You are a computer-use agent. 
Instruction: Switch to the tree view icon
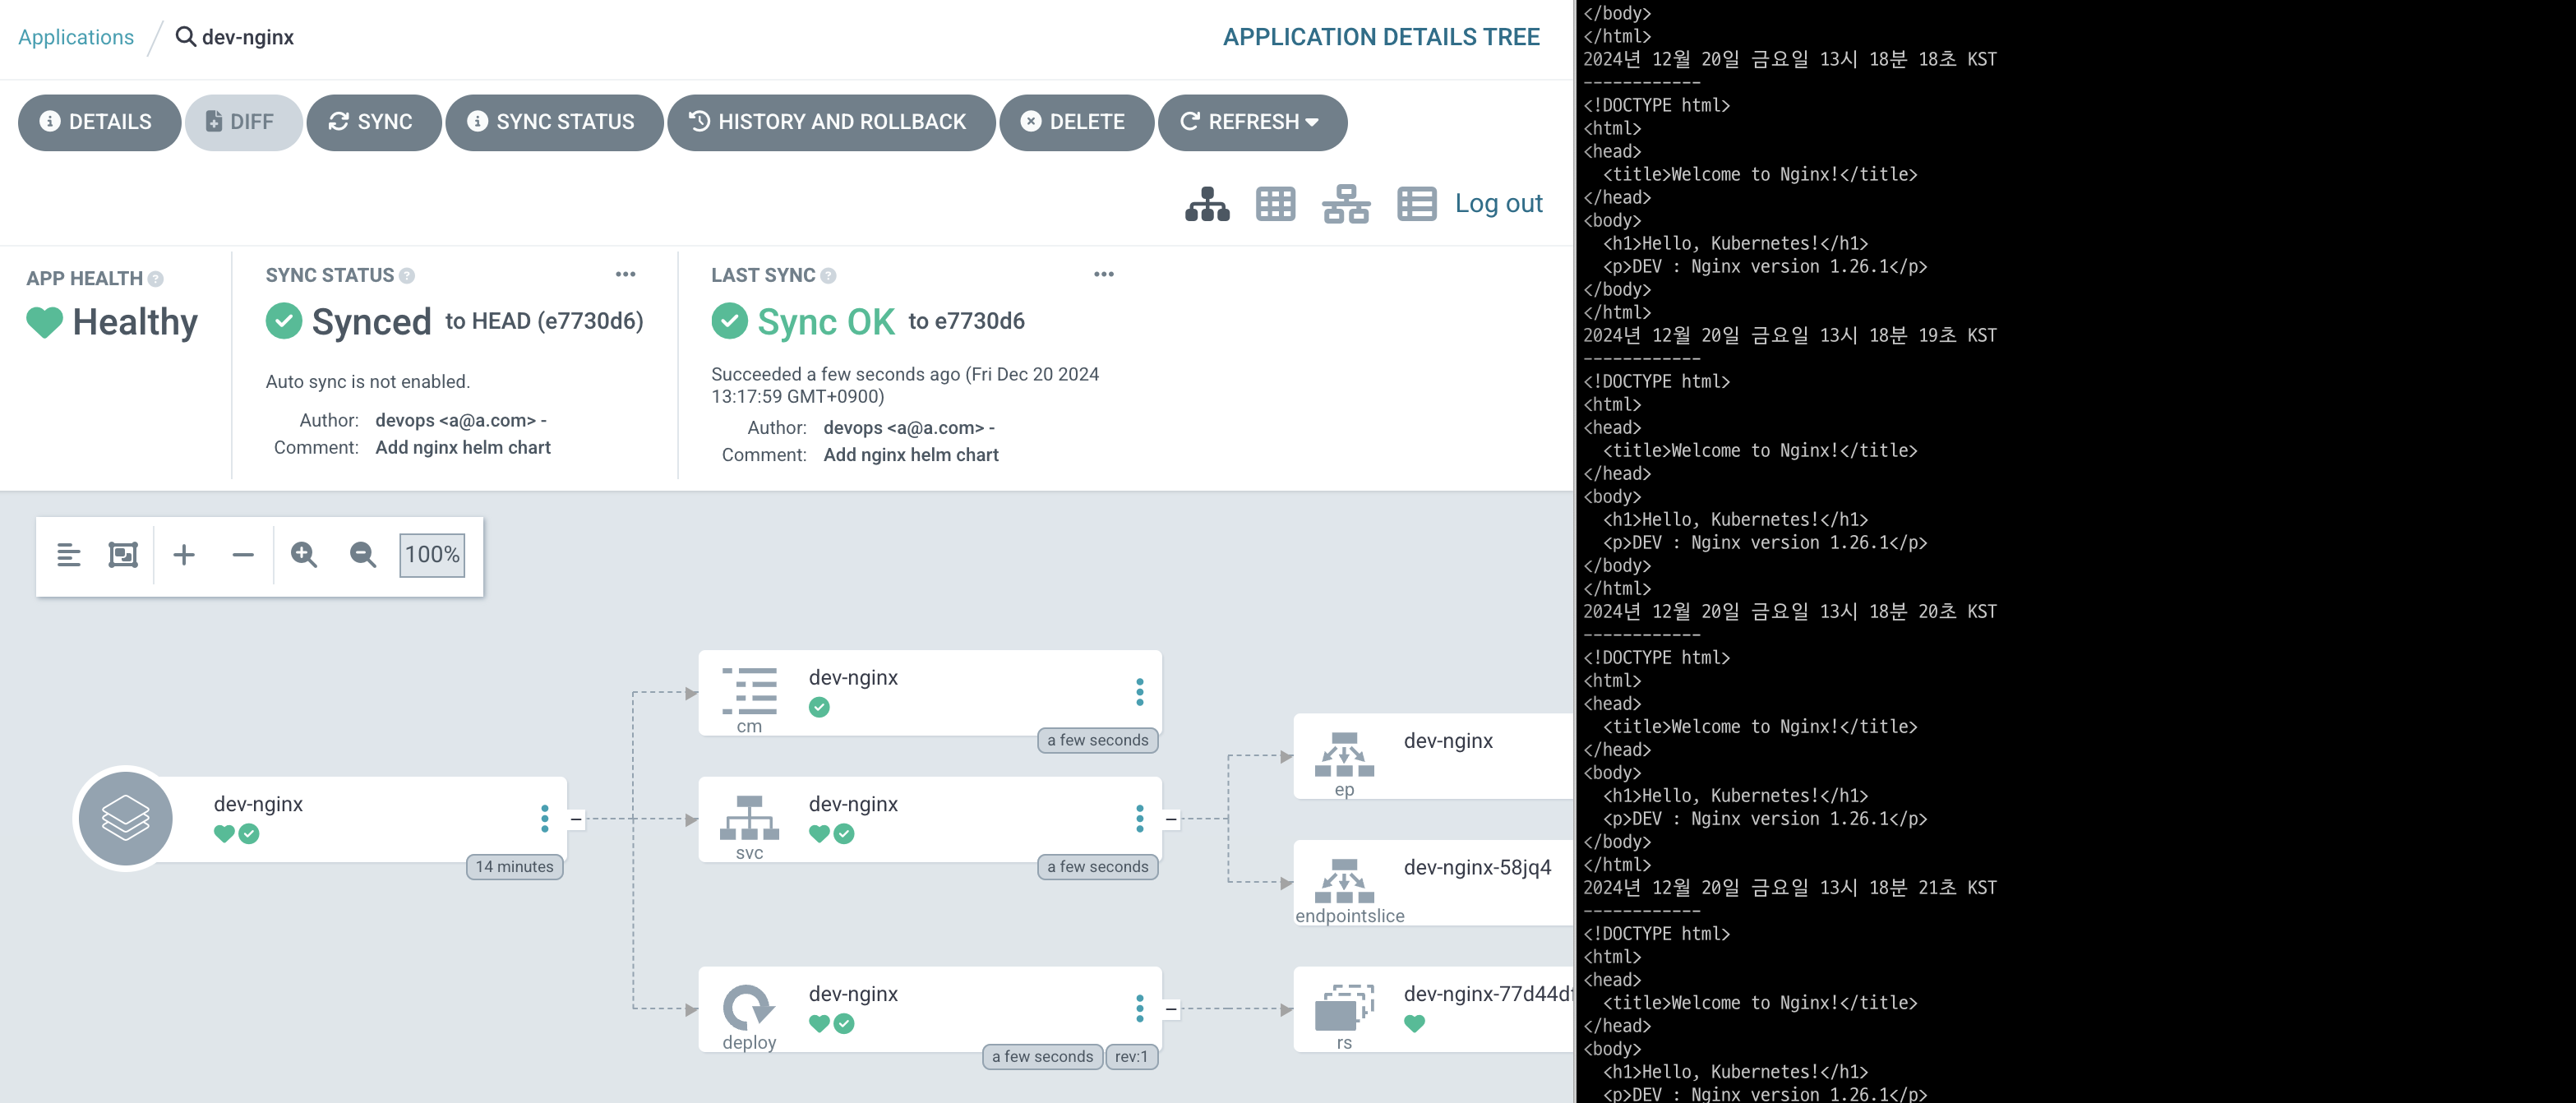1207,204
